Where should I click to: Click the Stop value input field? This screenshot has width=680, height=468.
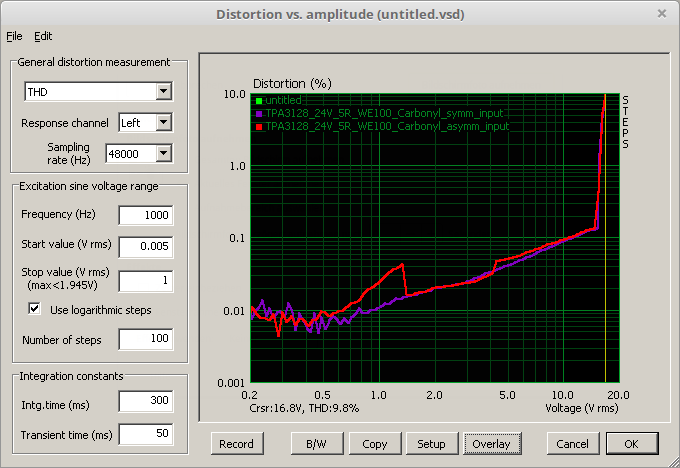(145, 281)
